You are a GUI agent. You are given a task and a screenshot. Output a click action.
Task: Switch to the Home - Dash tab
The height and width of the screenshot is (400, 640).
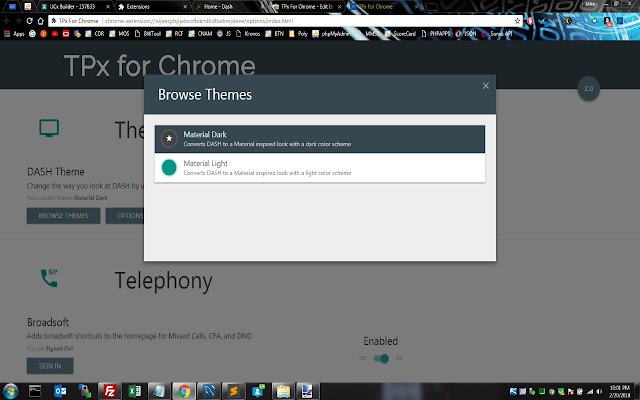(x=229, y=7)
